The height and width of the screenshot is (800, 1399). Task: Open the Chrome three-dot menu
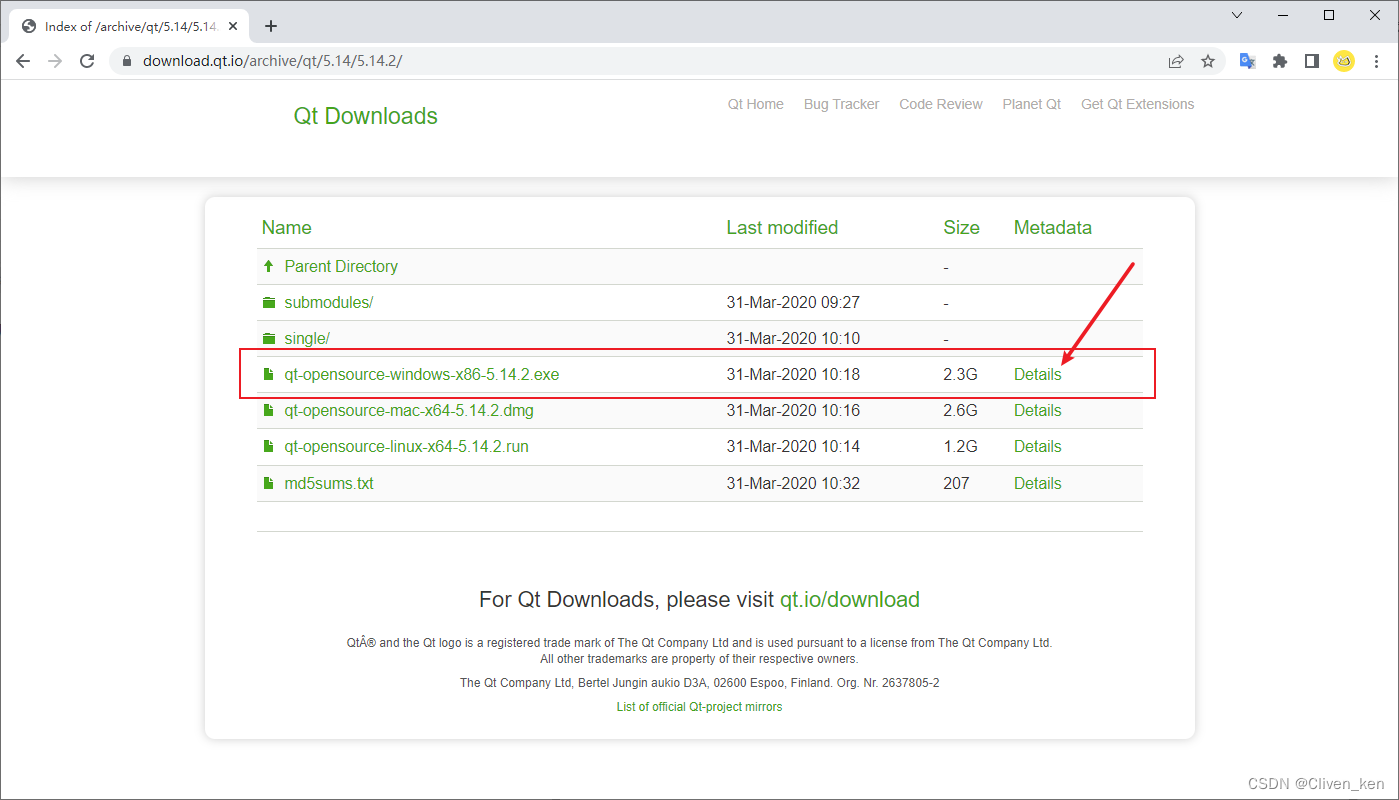coord(1376,61)
